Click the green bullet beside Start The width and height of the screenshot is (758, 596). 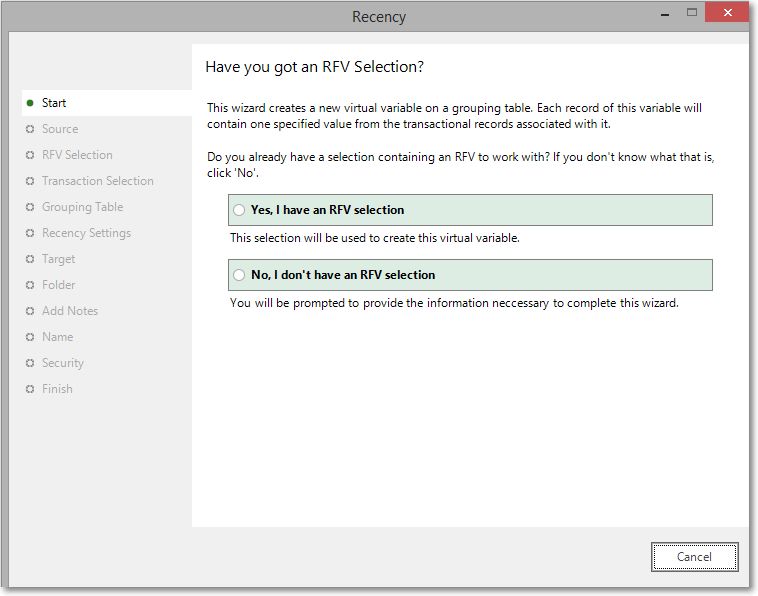click(30, 103)
